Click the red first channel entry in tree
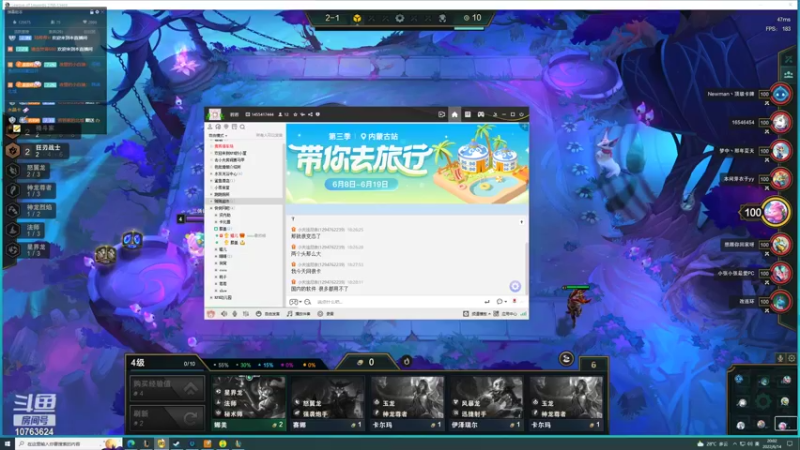The image size is (800, 450). point(224,146)
